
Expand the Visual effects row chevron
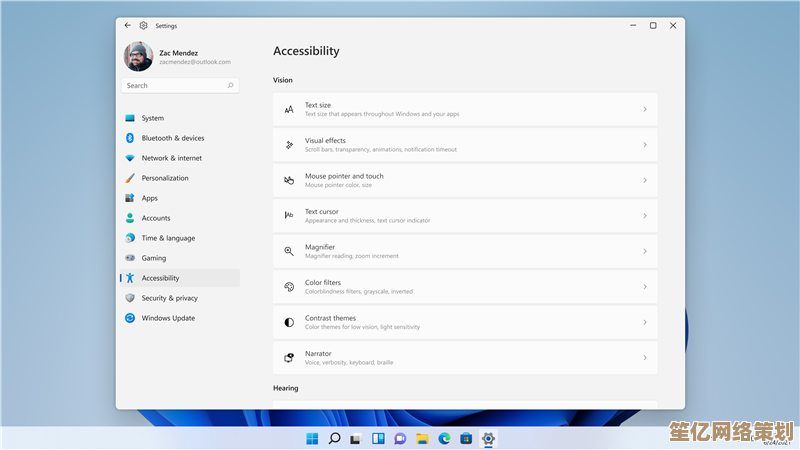tap(645, 145)
